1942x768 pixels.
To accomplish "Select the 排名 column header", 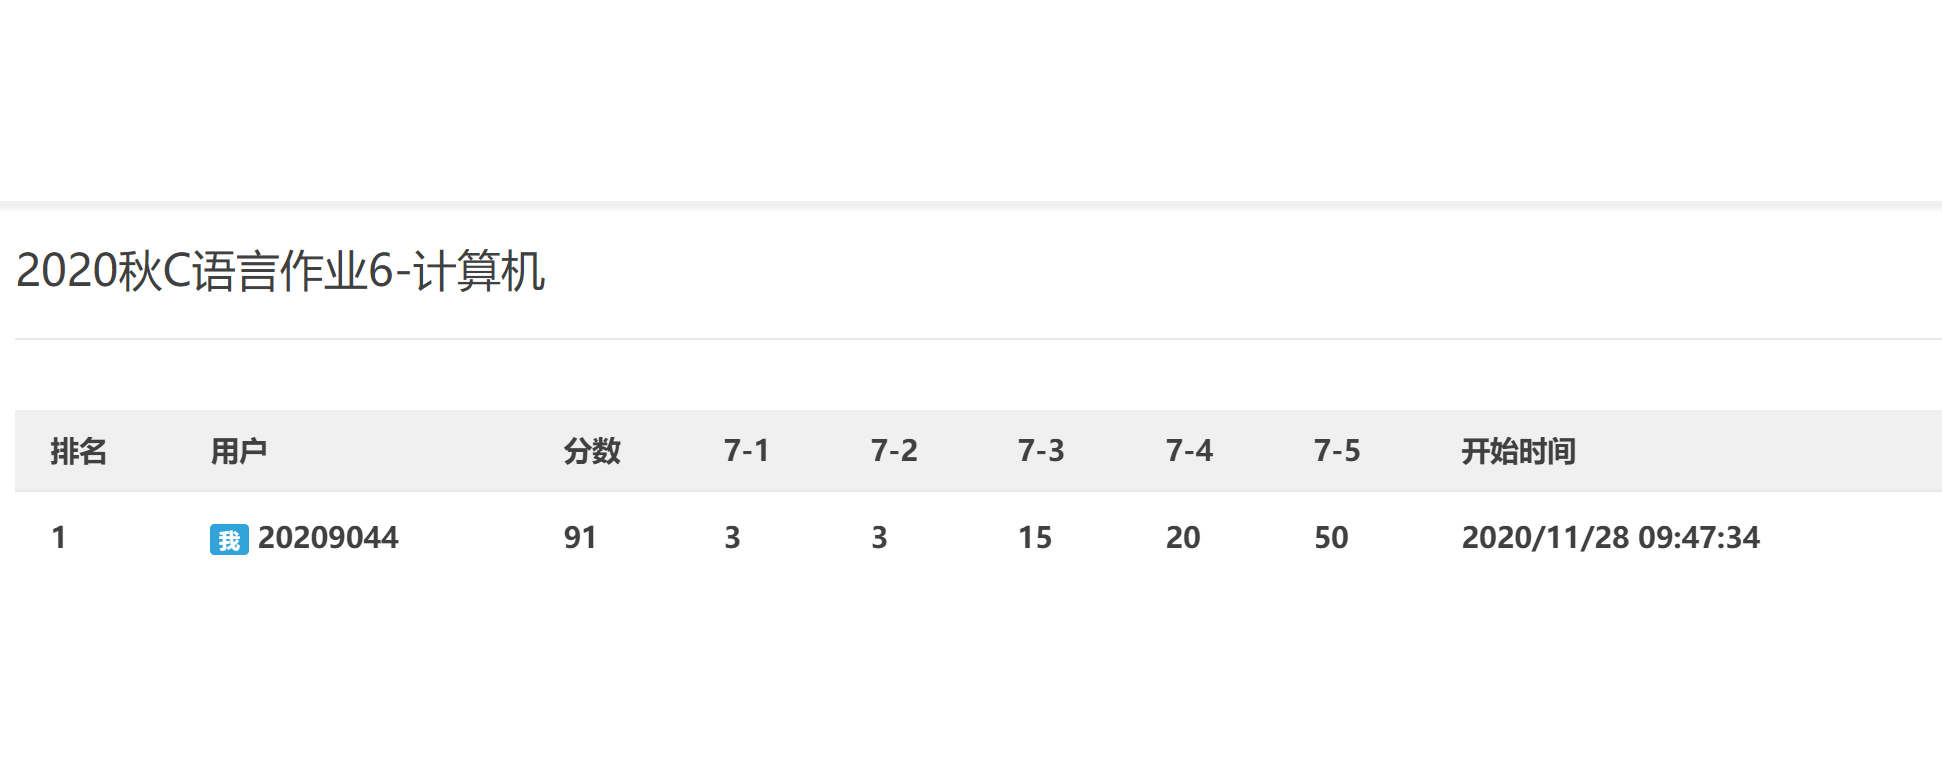I will 79,451.
